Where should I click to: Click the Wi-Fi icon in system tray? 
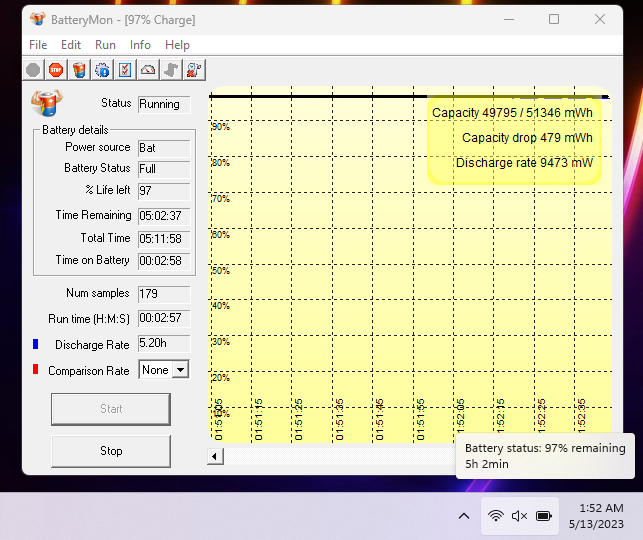click(496, 516)
